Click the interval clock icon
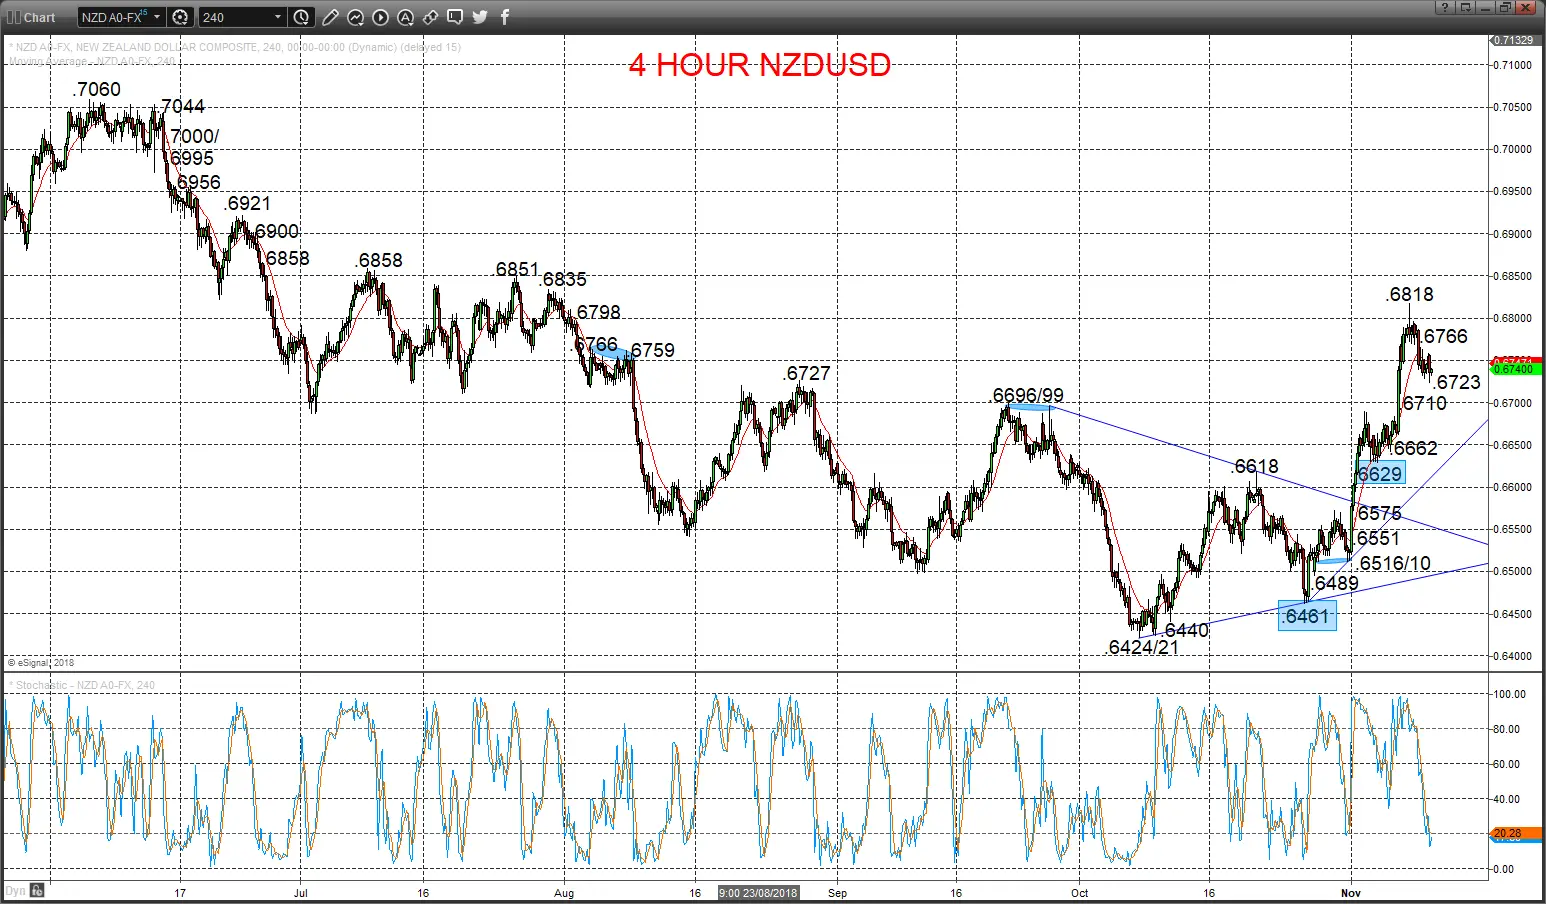Image resolution: width=1546 pixels, height=904 pixels. coord(302,17)
